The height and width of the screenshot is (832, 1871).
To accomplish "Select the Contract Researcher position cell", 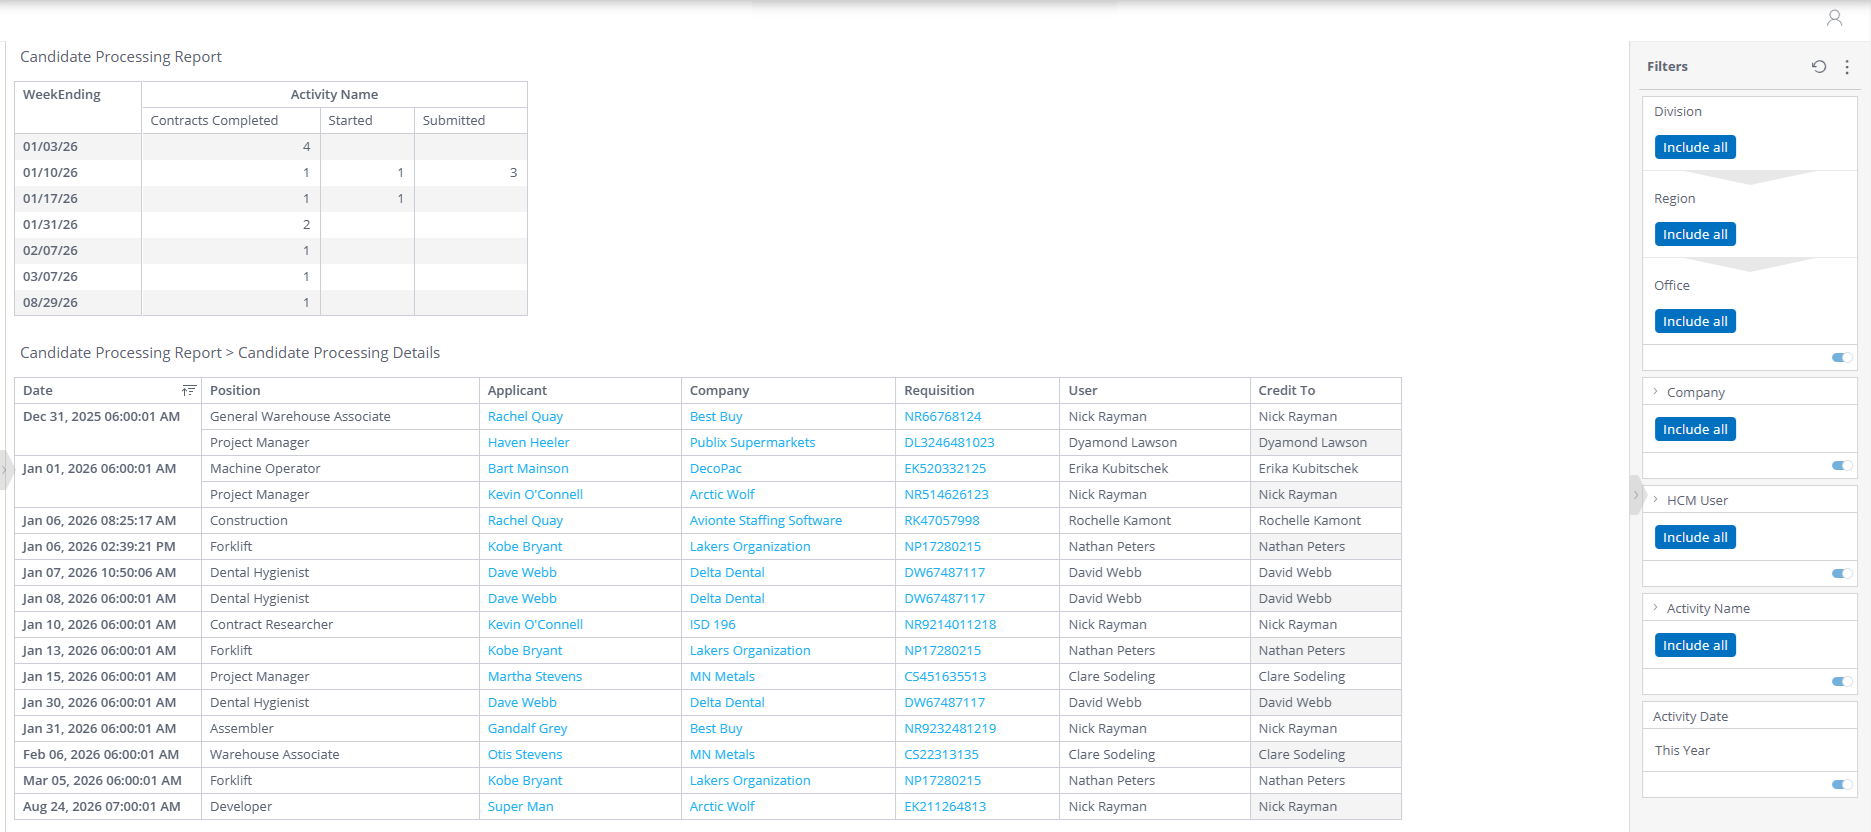I will [x=340, y=624].
